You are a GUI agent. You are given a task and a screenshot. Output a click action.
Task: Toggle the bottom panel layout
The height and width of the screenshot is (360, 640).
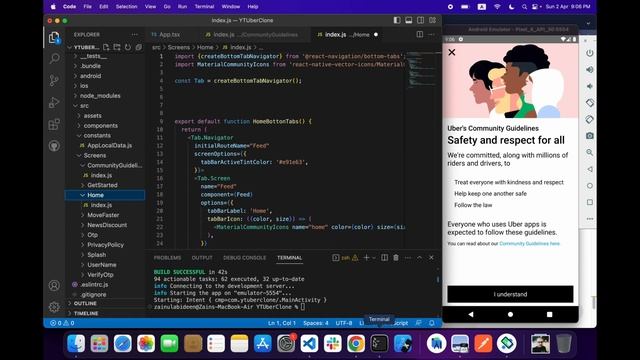(x=409, y=20)
